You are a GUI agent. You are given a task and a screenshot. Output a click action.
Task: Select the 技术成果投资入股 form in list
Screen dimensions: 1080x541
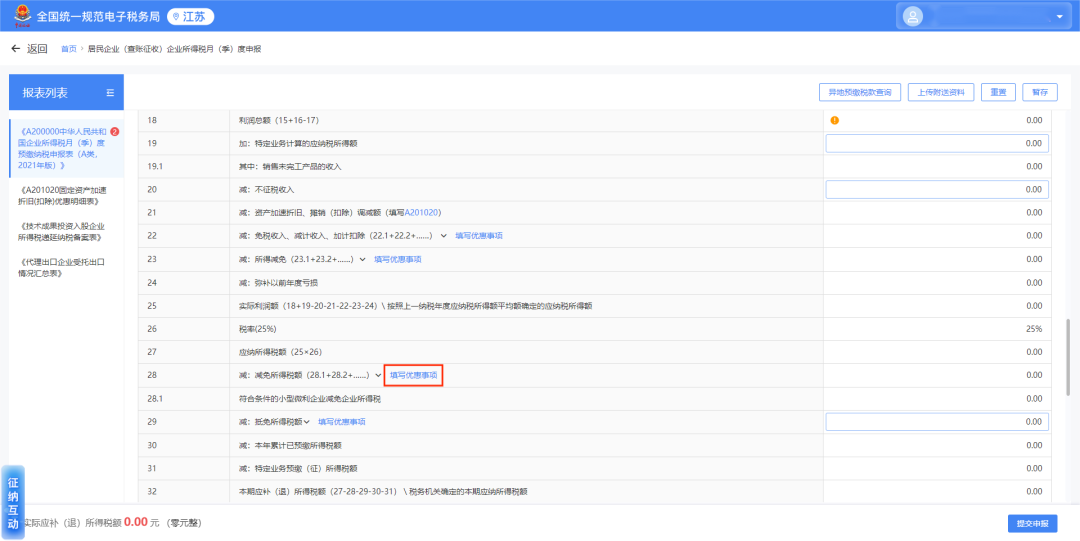[62, 232]
